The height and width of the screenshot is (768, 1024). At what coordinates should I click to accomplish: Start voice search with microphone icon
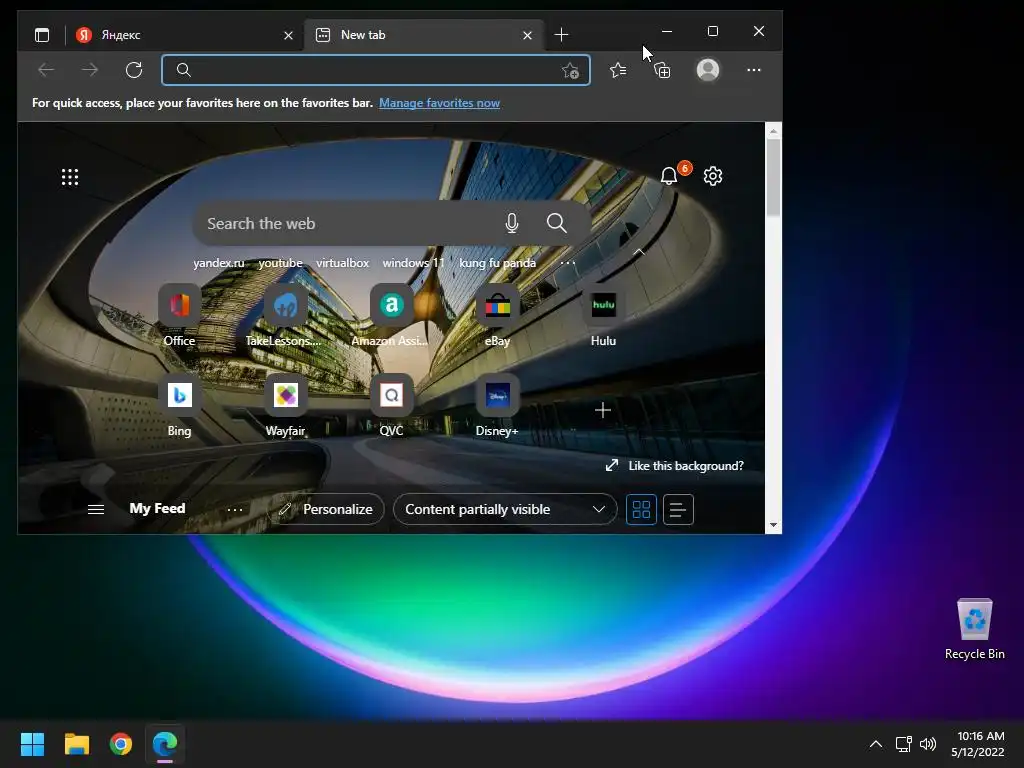(x=512, y=223)
